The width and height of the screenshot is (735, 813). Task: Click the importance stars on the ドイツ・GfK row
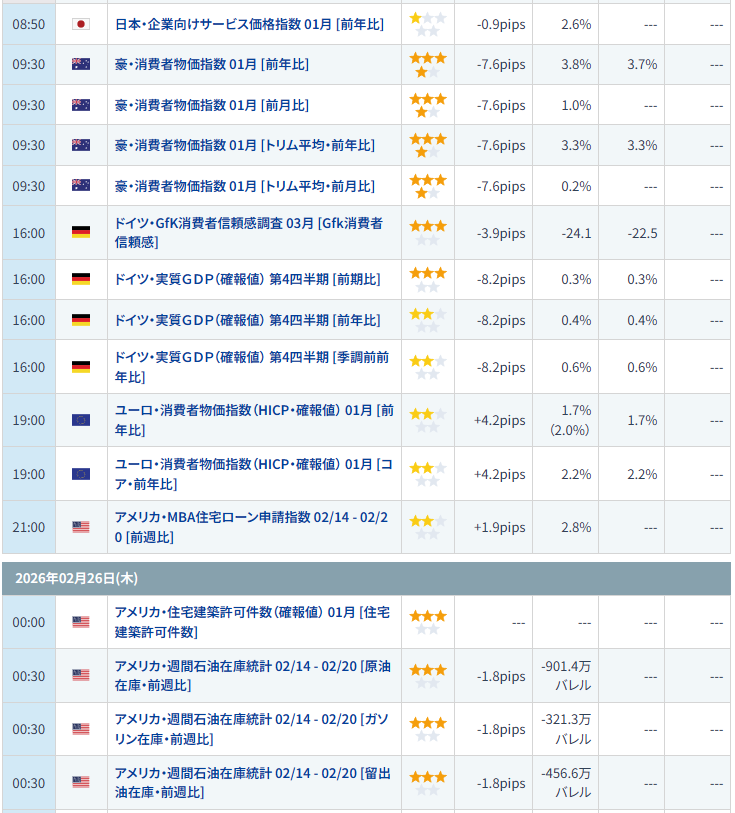pyautogui.click(x=428, y=233)
